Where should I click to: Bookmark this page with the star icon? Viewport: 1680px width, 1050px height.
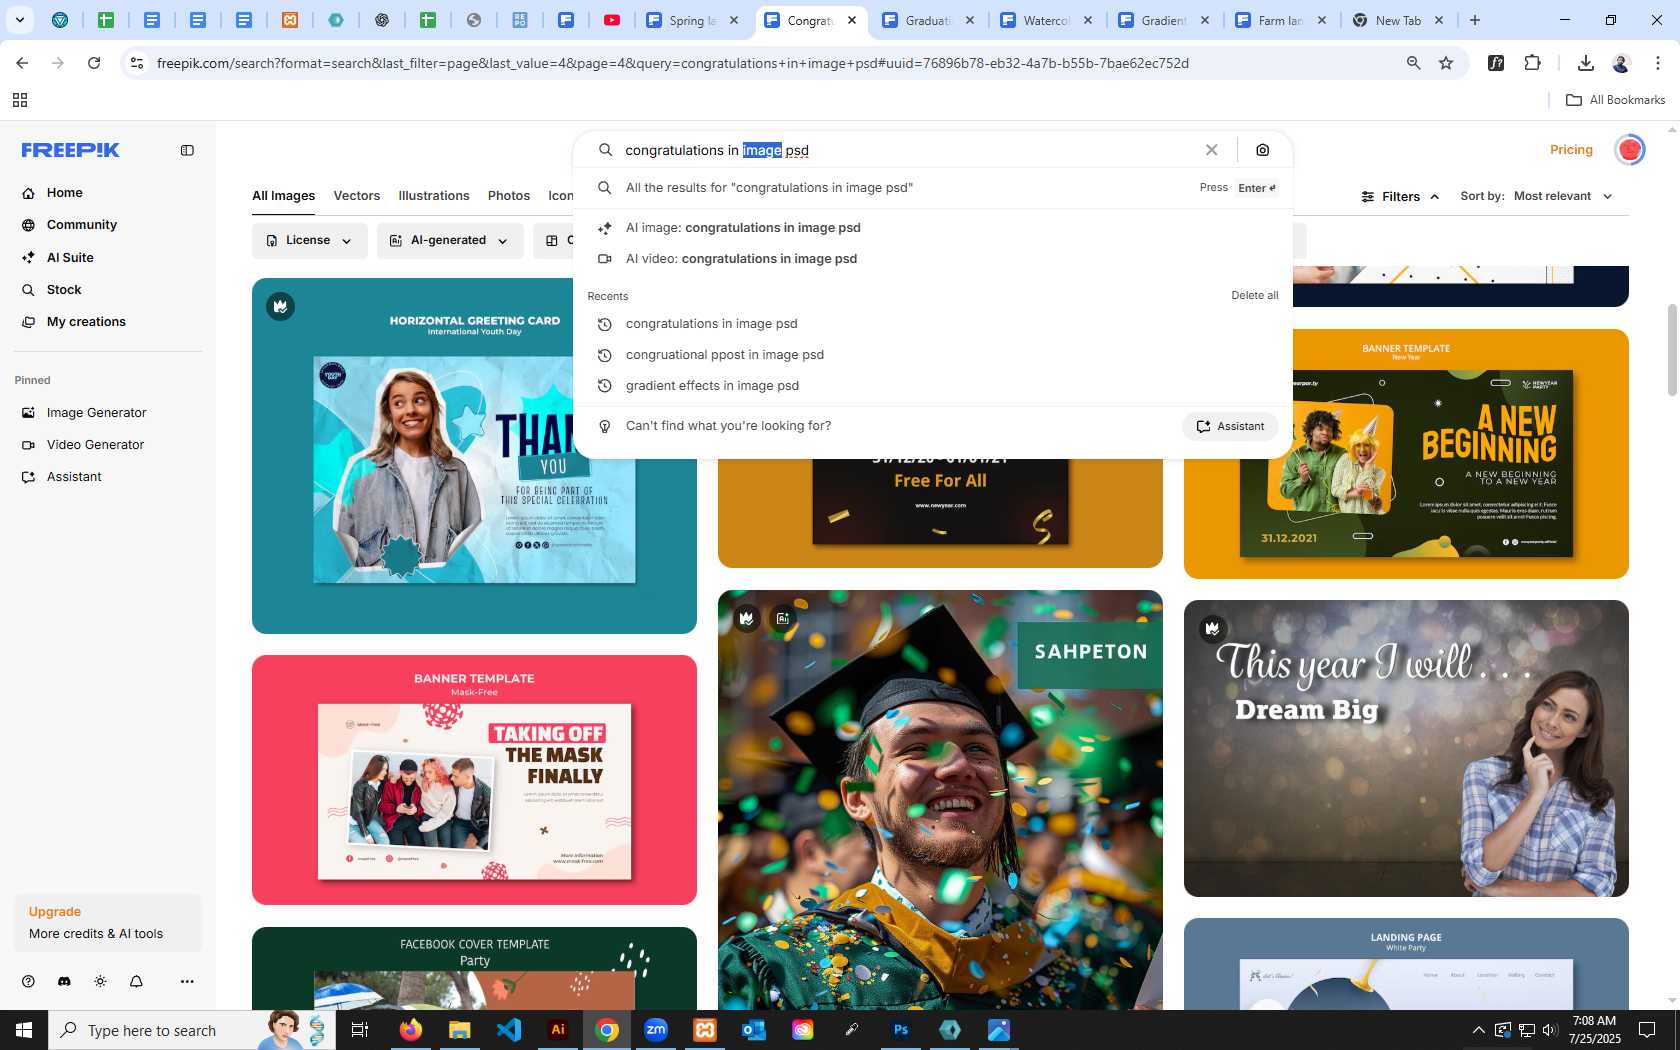1446,63
